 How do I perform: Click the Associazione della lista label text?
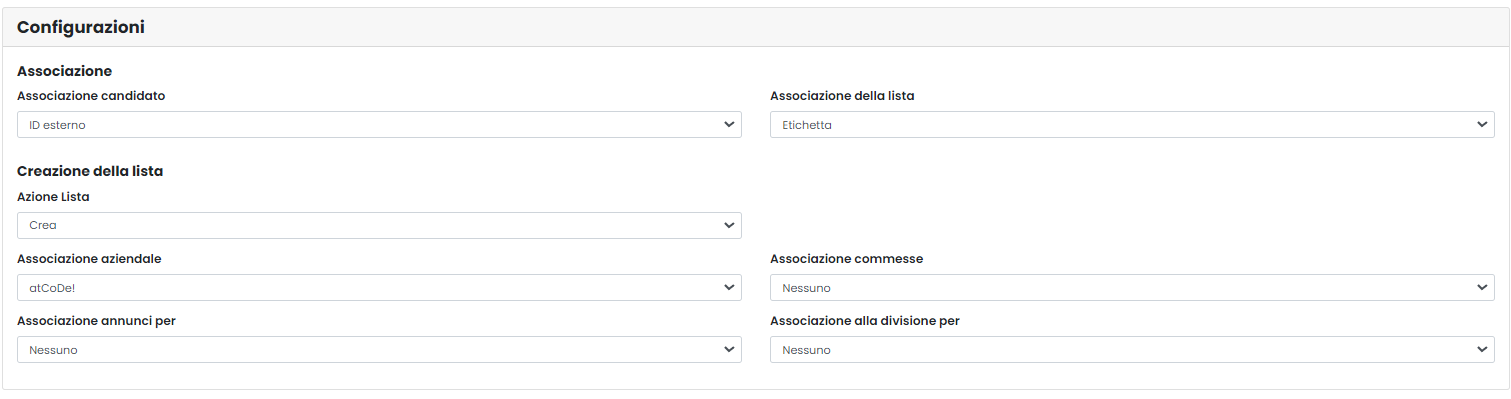point(842,96)
